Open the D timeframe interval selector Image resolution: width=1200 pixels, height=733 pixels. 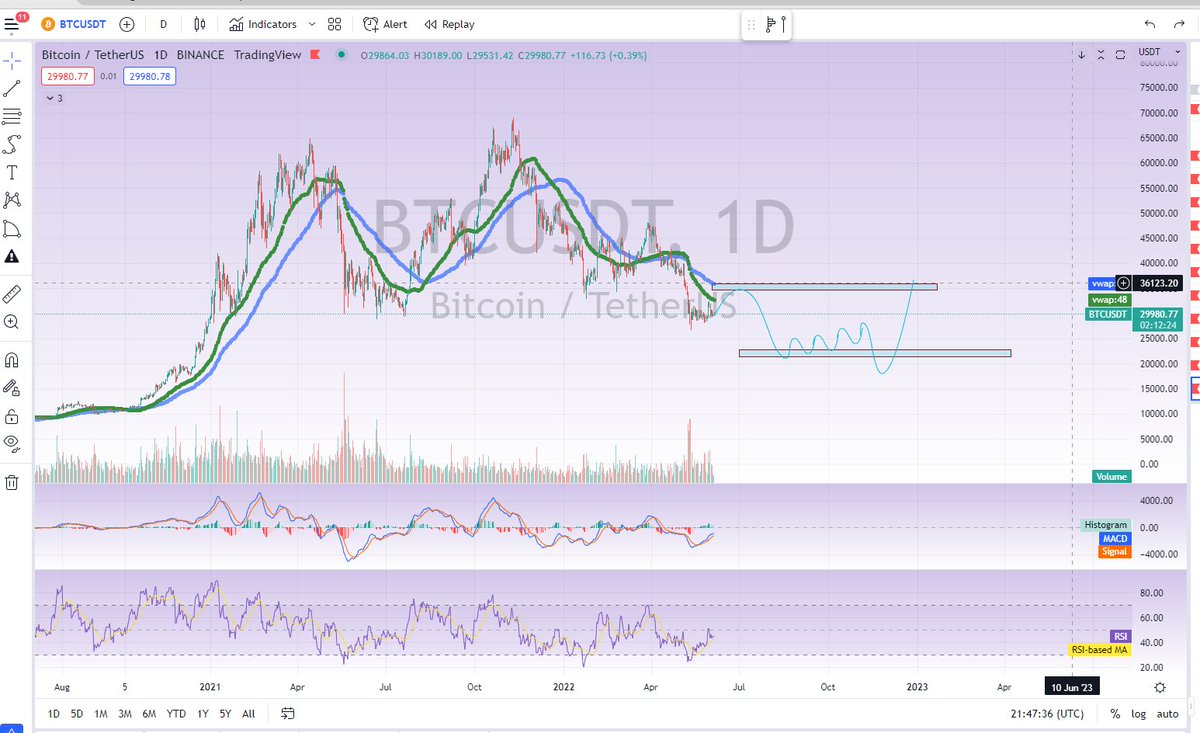pyautogui.click(x=163, y=24)
